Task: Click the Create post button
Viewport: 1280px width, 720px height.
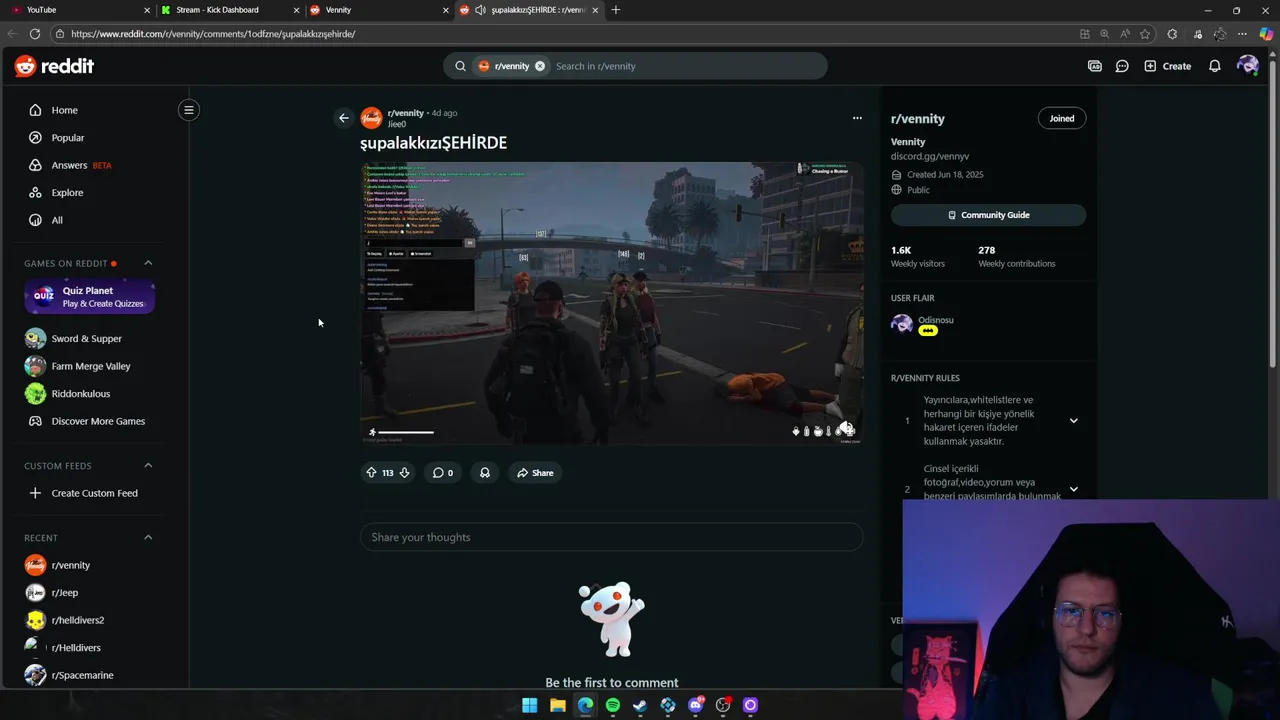Action: 1168,66
